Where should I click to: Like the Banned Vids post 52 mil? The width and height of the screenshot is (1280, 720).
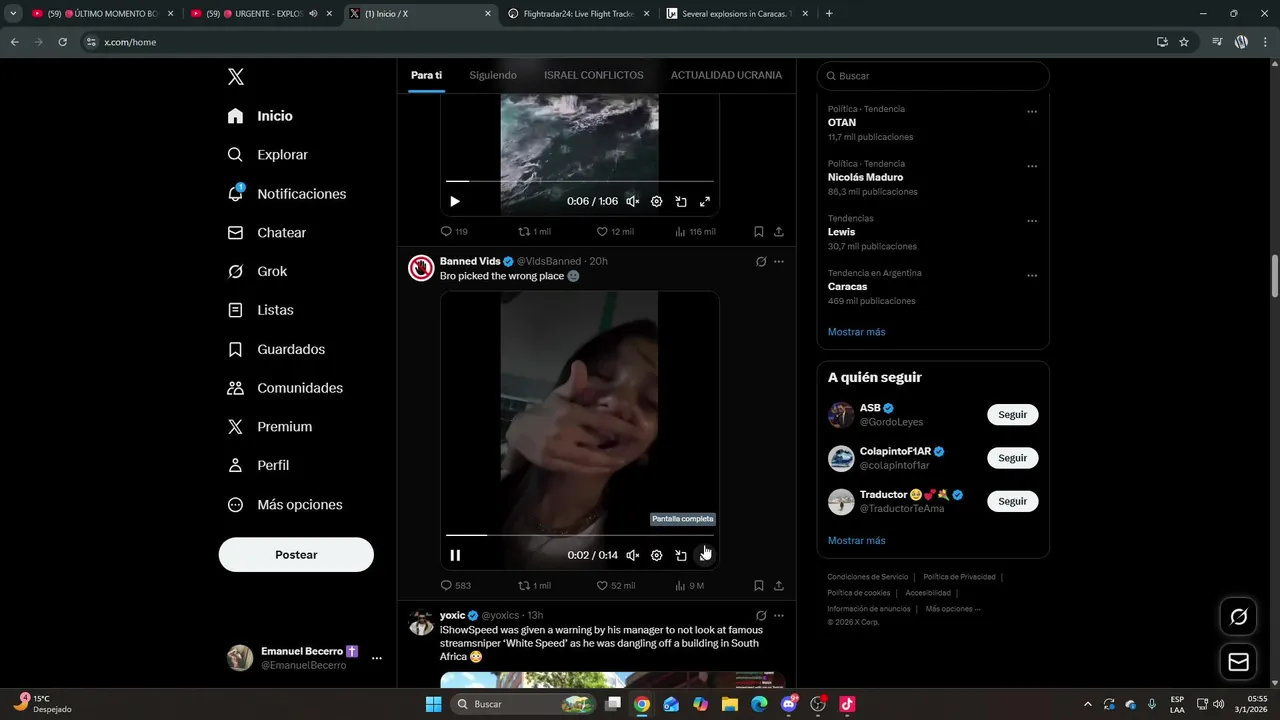(x=616, y=585)
